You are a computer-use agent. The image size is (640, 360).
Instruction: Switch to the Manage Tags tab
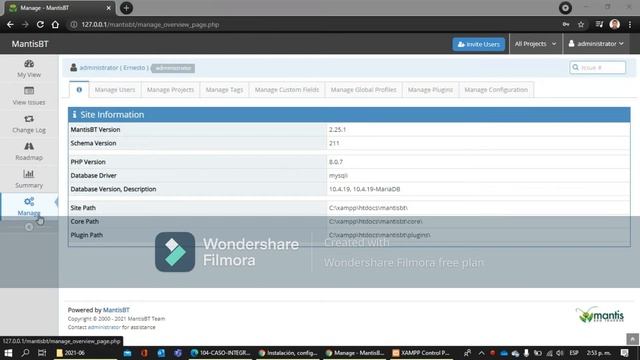[224, 89]
